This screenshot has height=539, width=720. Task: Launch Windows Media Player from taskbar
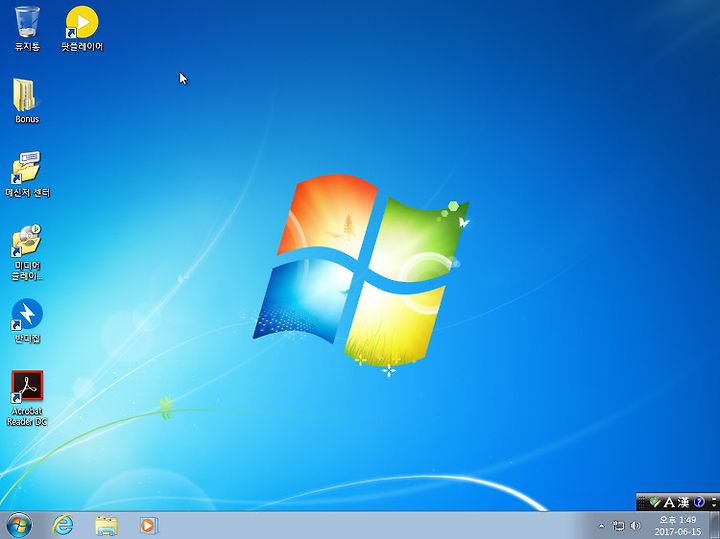(x=149, y=525)
